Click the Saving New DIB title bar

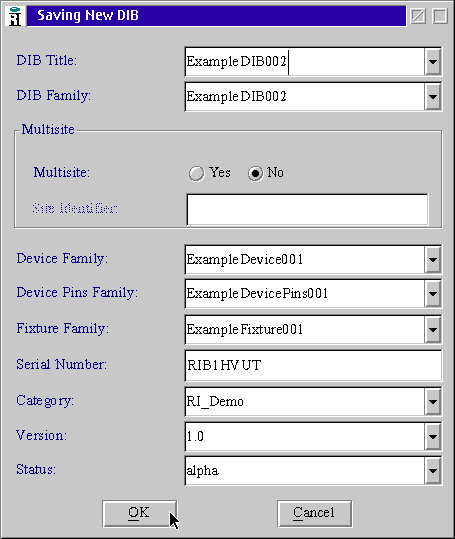click(x=217, y=16)
